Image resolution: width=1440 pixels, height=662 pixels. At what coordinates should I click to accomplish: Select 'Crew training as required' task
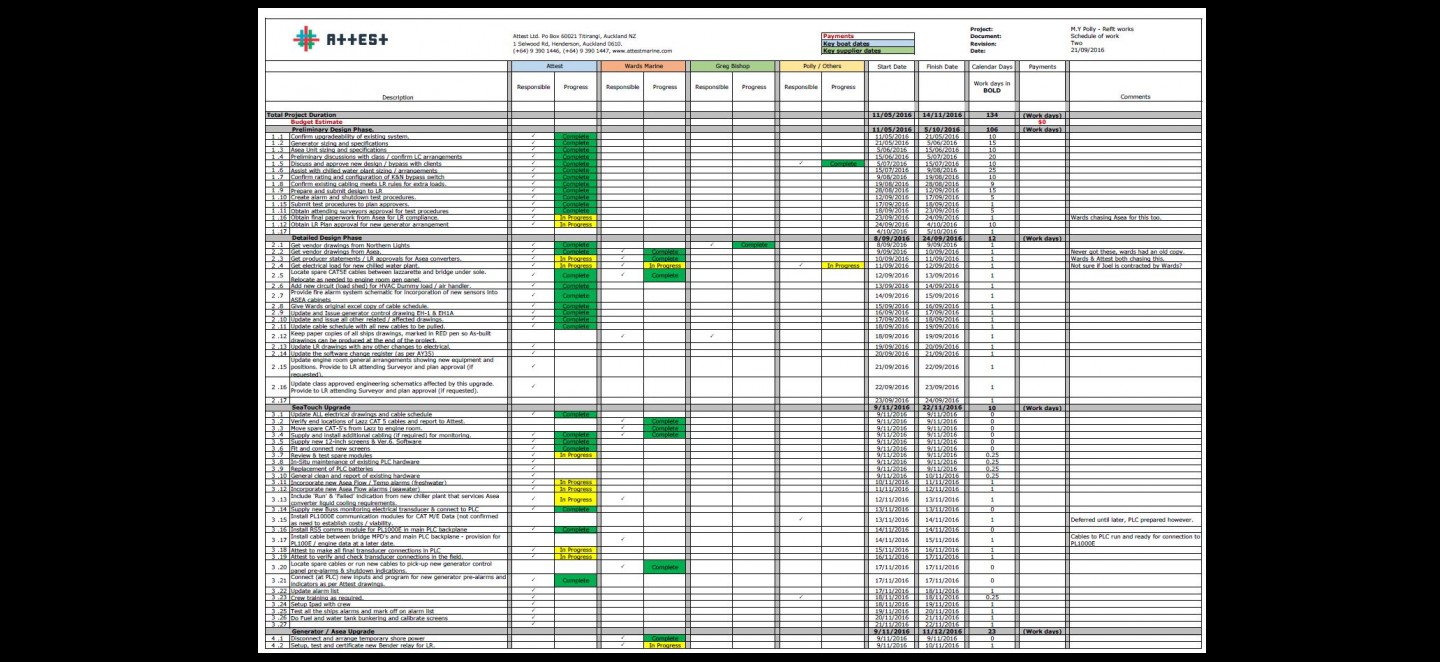pyautogui.click(x=327, y=597)
